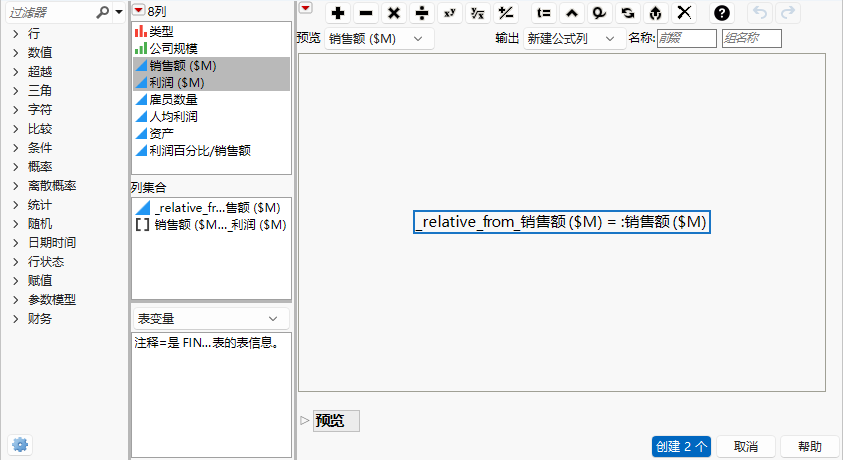Expand the 财务 function category
The height and width of the screenshot is (460, 843).
16,319
